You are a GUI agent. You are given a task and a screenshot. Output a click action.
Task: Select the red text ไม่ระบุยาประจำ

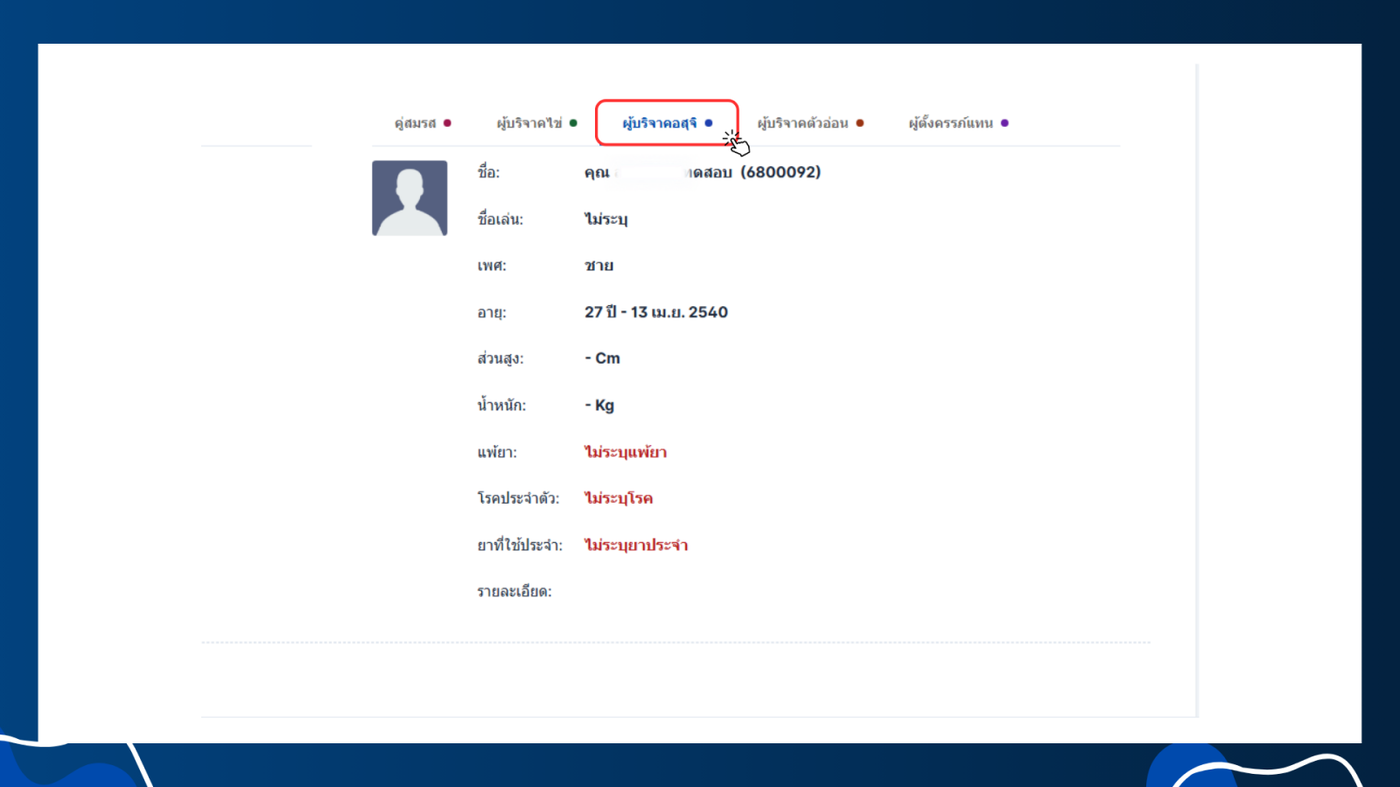636,545
